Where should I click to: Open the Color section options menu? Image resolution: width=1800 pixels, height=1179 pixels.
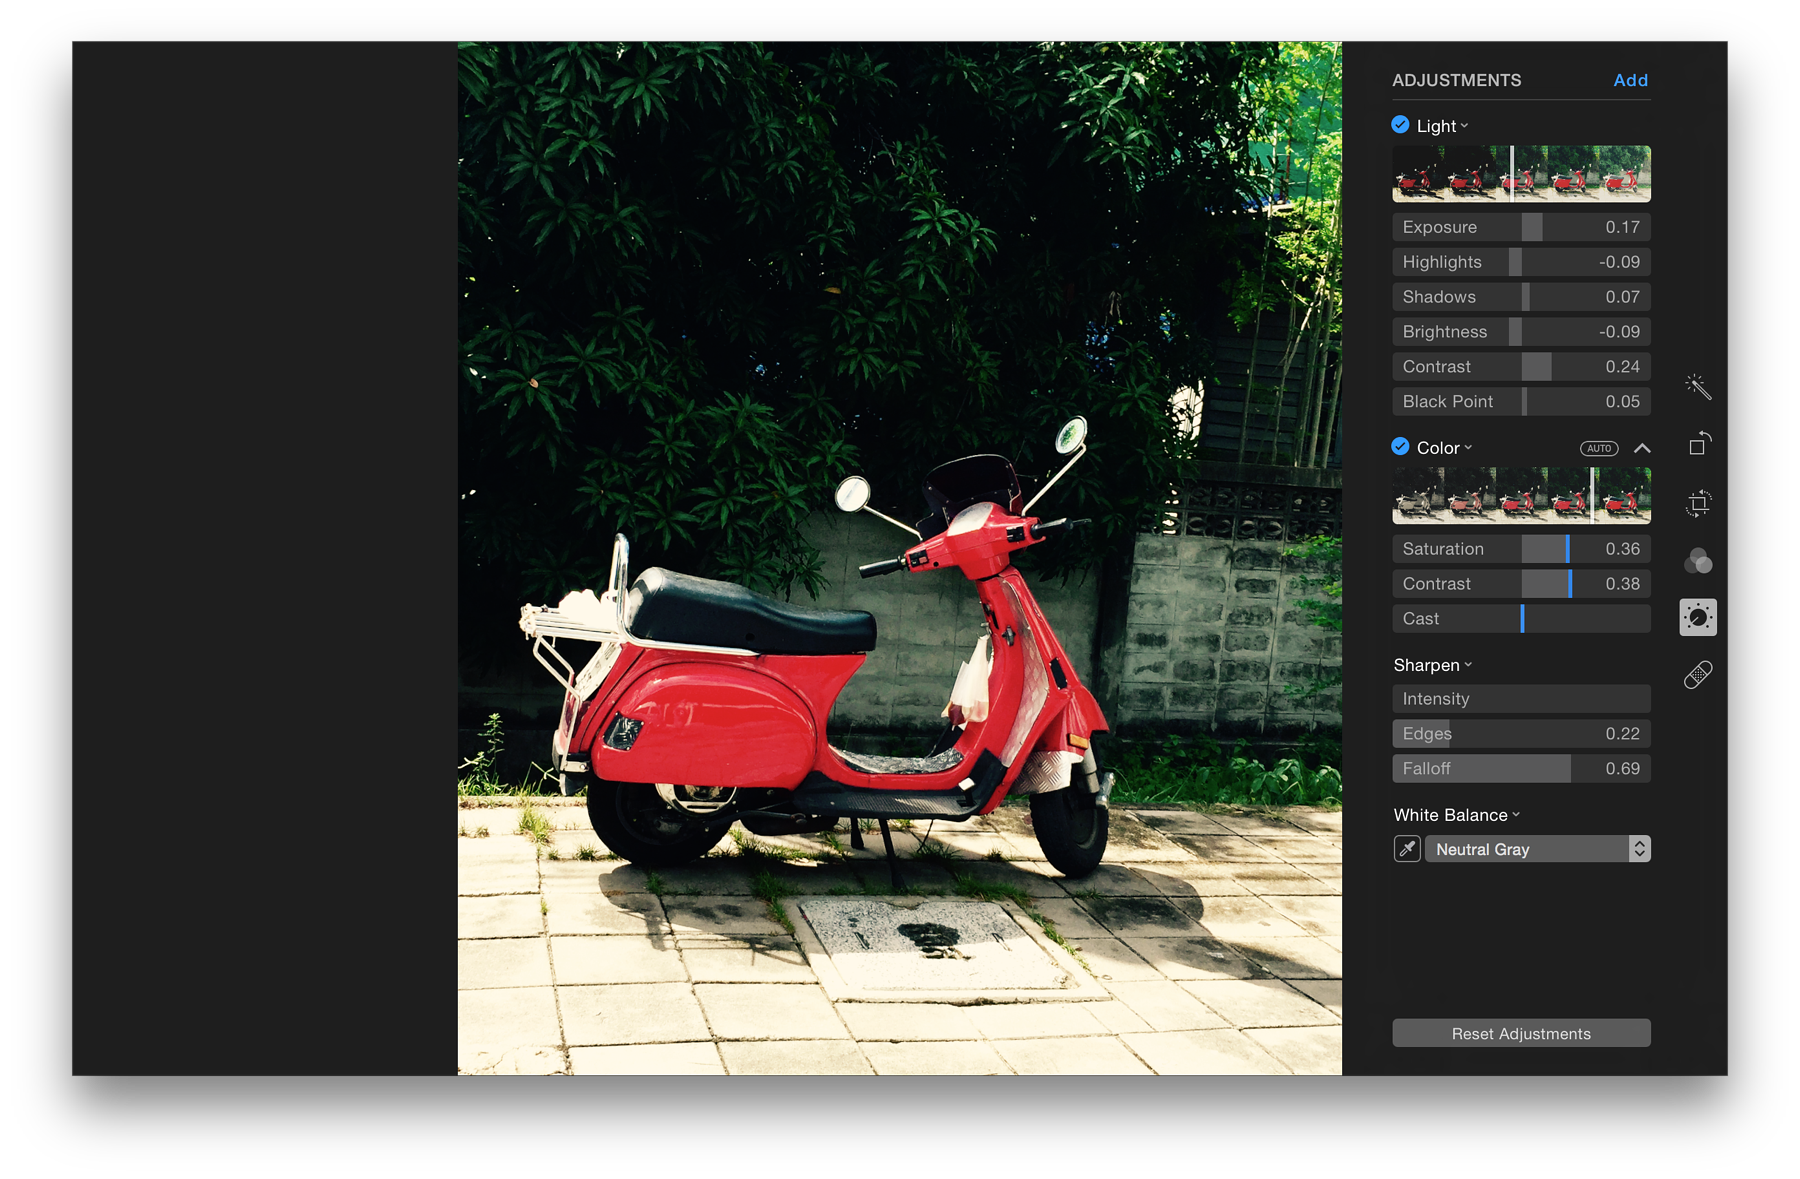point(1445,448)
